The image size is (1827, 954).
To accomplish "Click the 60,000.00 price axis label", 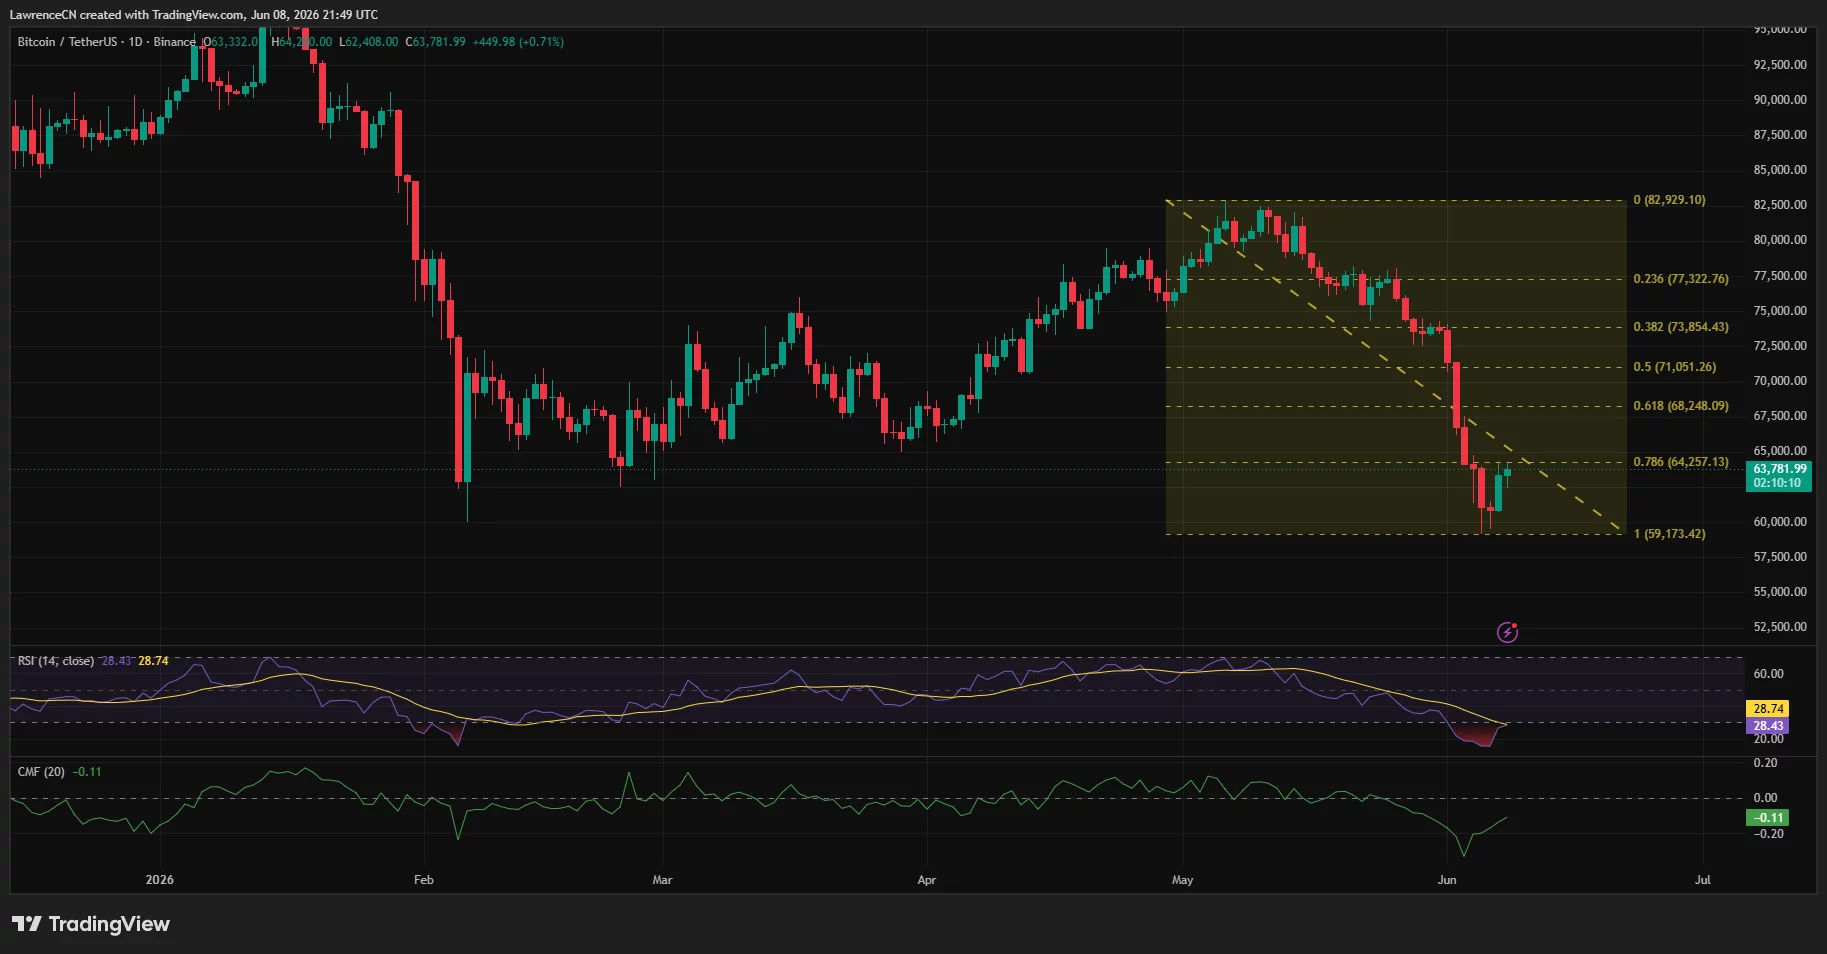I will point(1780,522).
